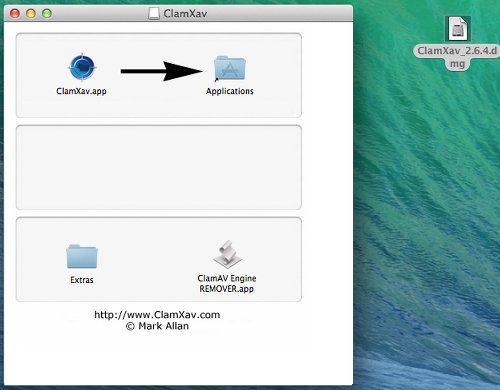Viewport: 500px width, 390px height.
Task: Click the "Extras" folder label
Action: tap(82, 280)
